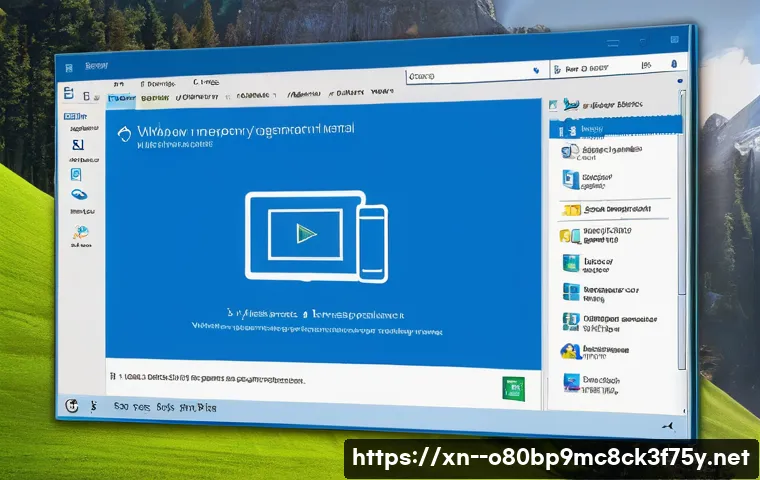Viewport: 760px width, 480px height.
Task: Click the circular icon at the bottom-left status bar
Action: click(x=72, y=405)
